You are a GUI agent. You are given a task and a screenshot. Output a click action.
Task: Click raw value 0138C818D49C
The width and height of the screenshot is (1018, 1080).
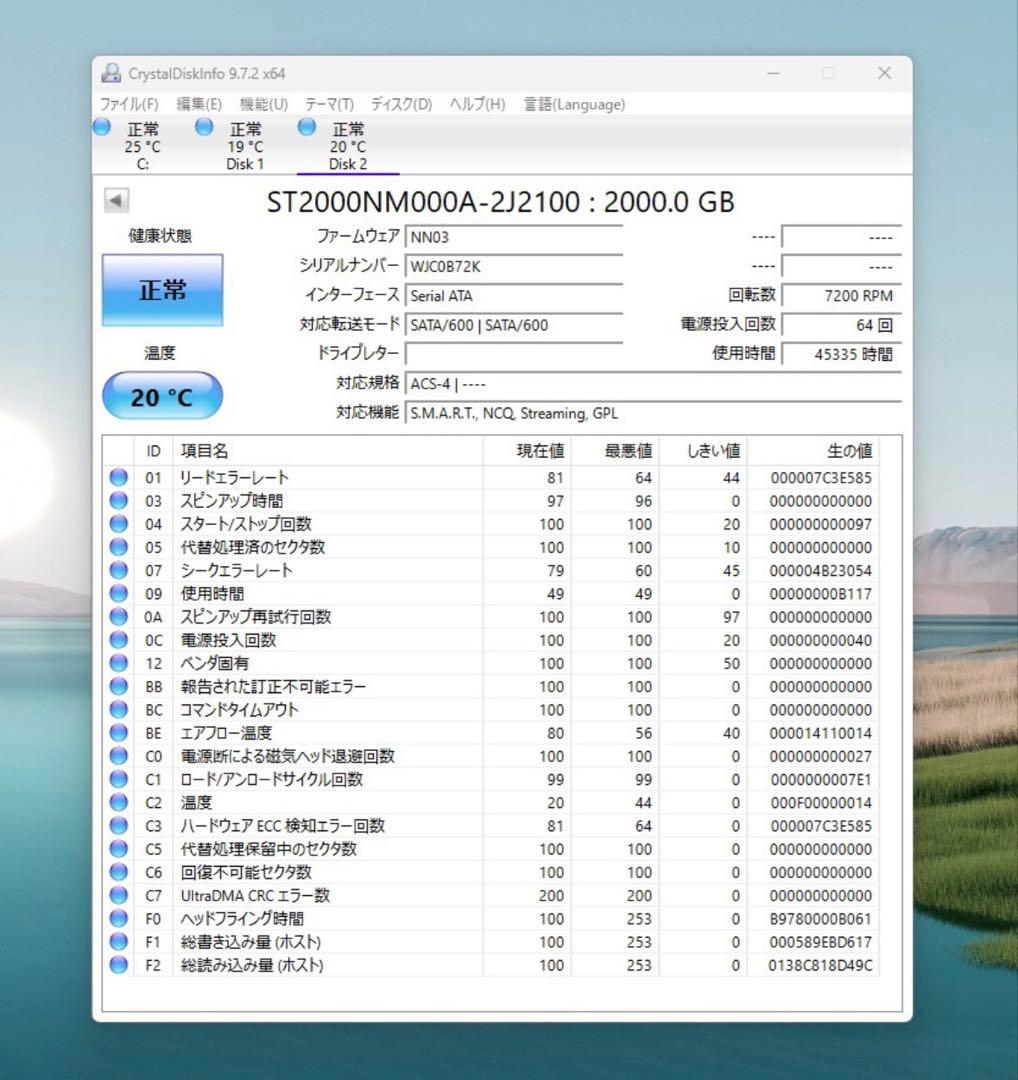tap(820, 965)
